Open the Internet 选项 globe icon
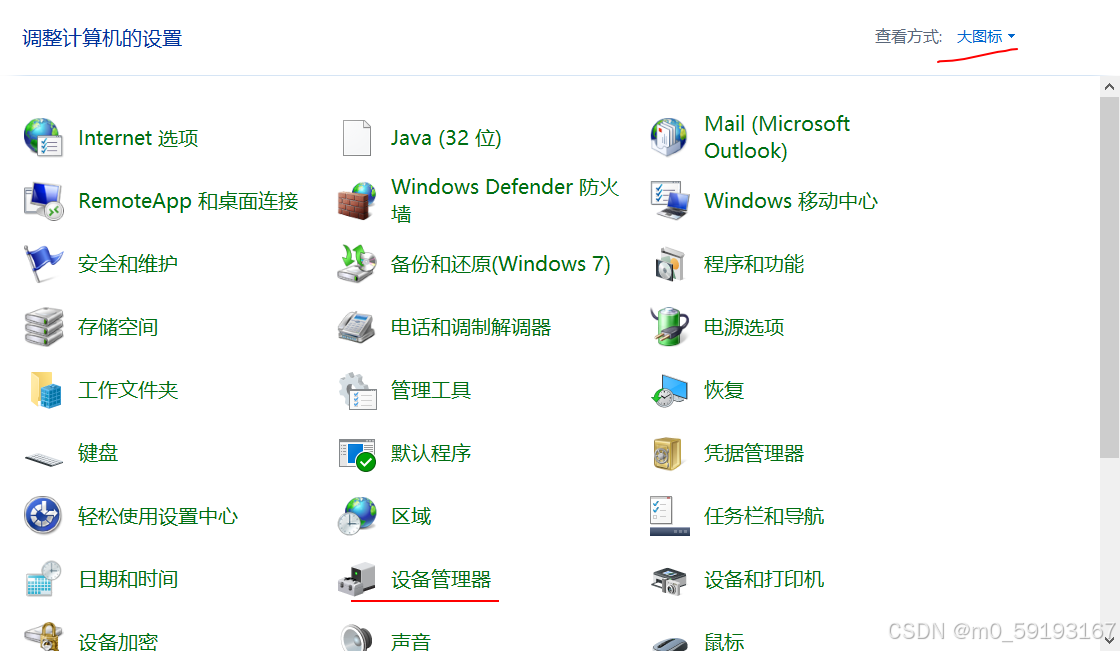 [x=43, y=137]
